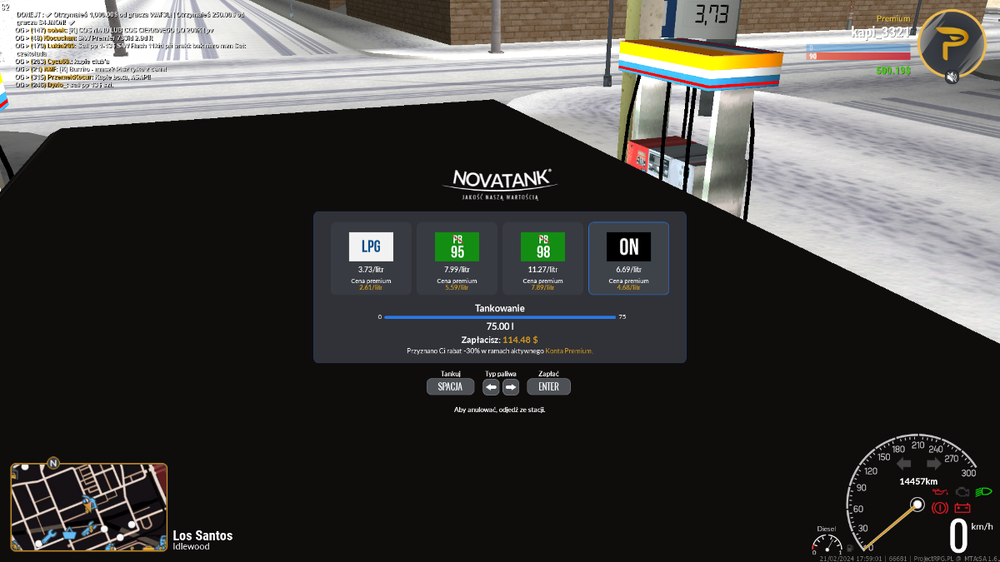Select the LPG fuel type card
1000x562 pixels.
(371, 258)
